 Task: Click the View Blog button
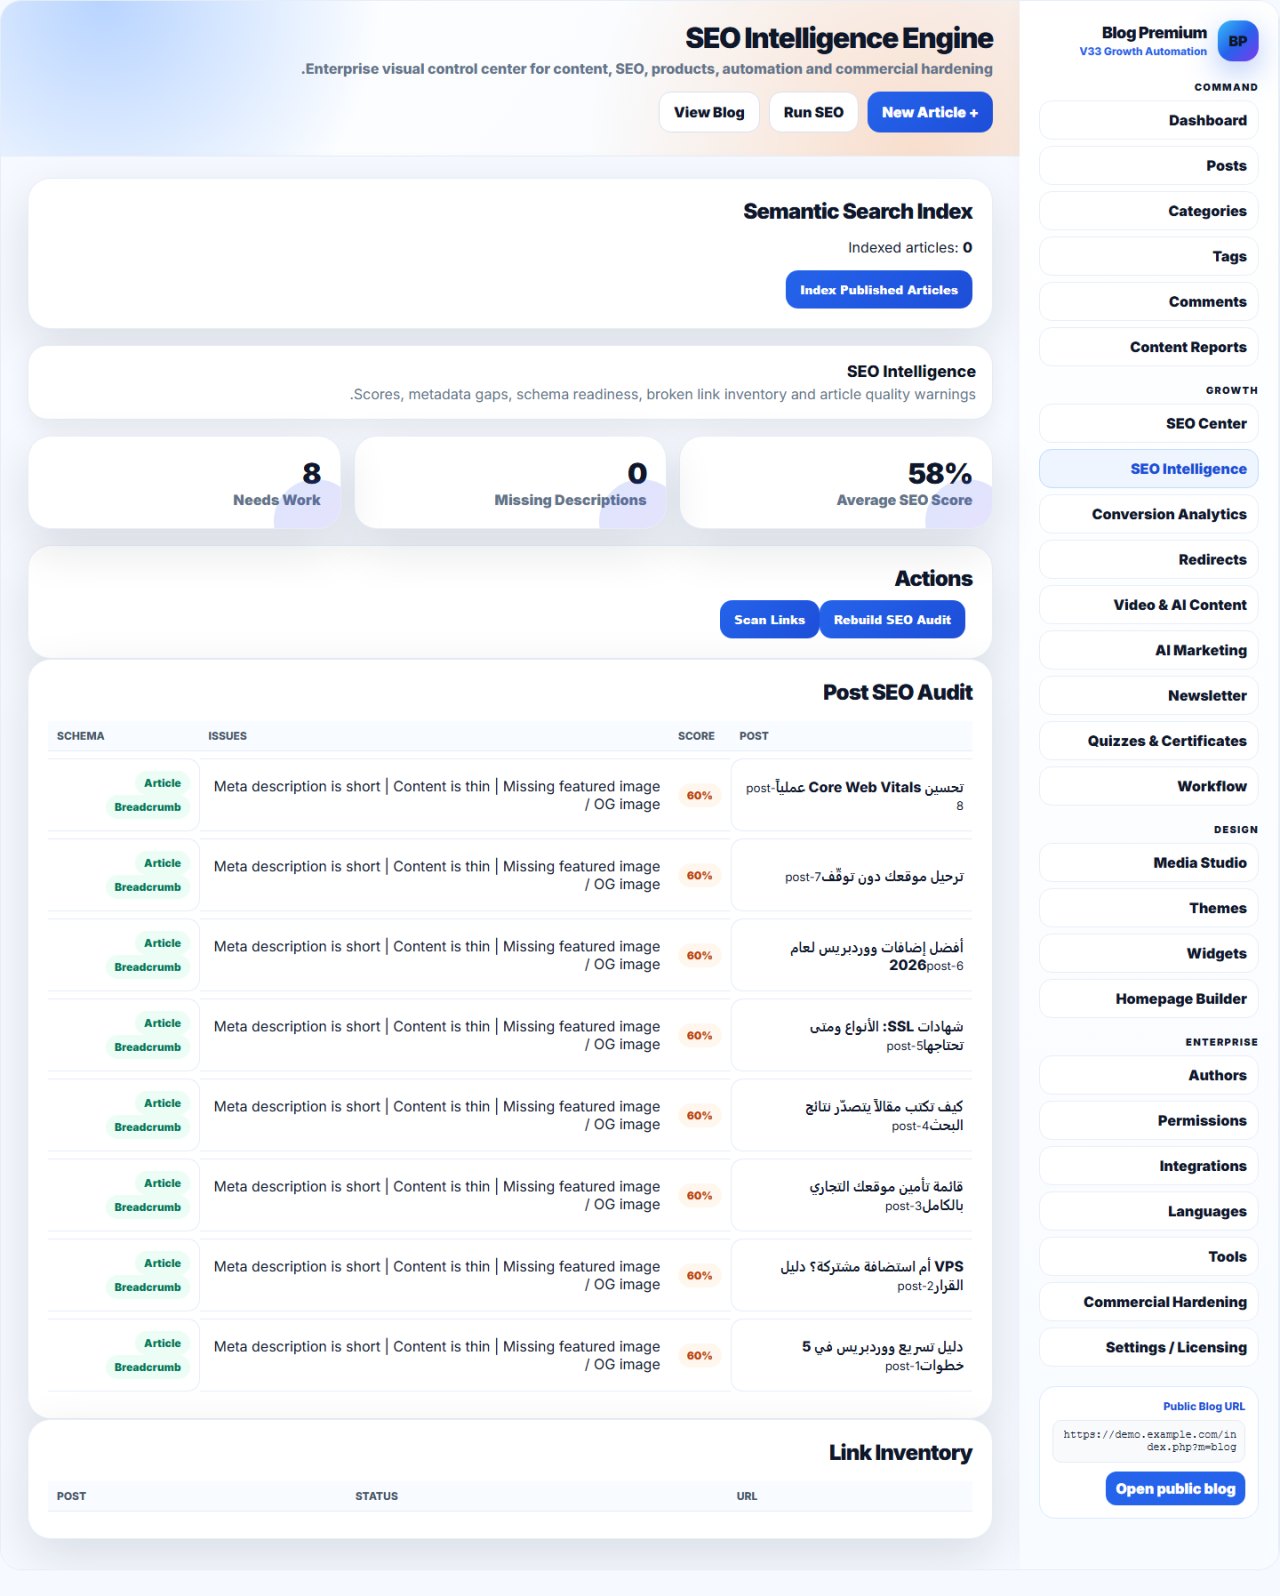pos(709,112)
